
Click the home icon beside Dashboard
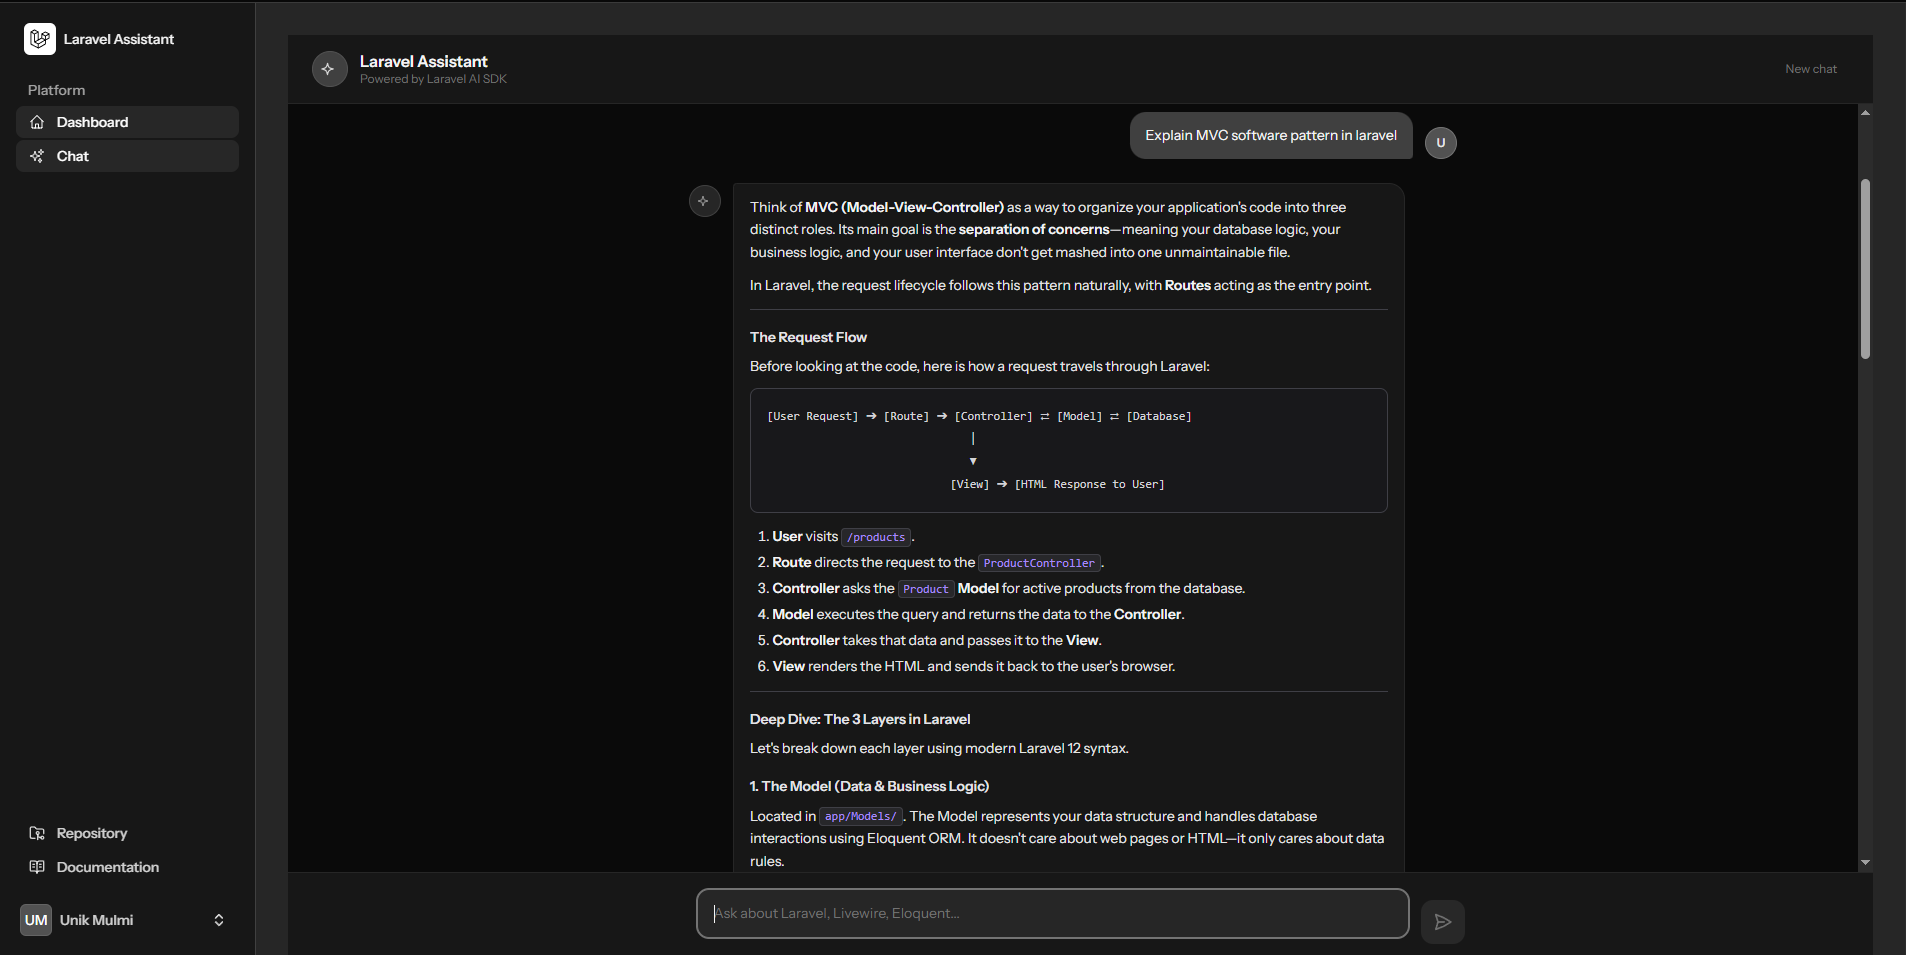coord(37,122)
